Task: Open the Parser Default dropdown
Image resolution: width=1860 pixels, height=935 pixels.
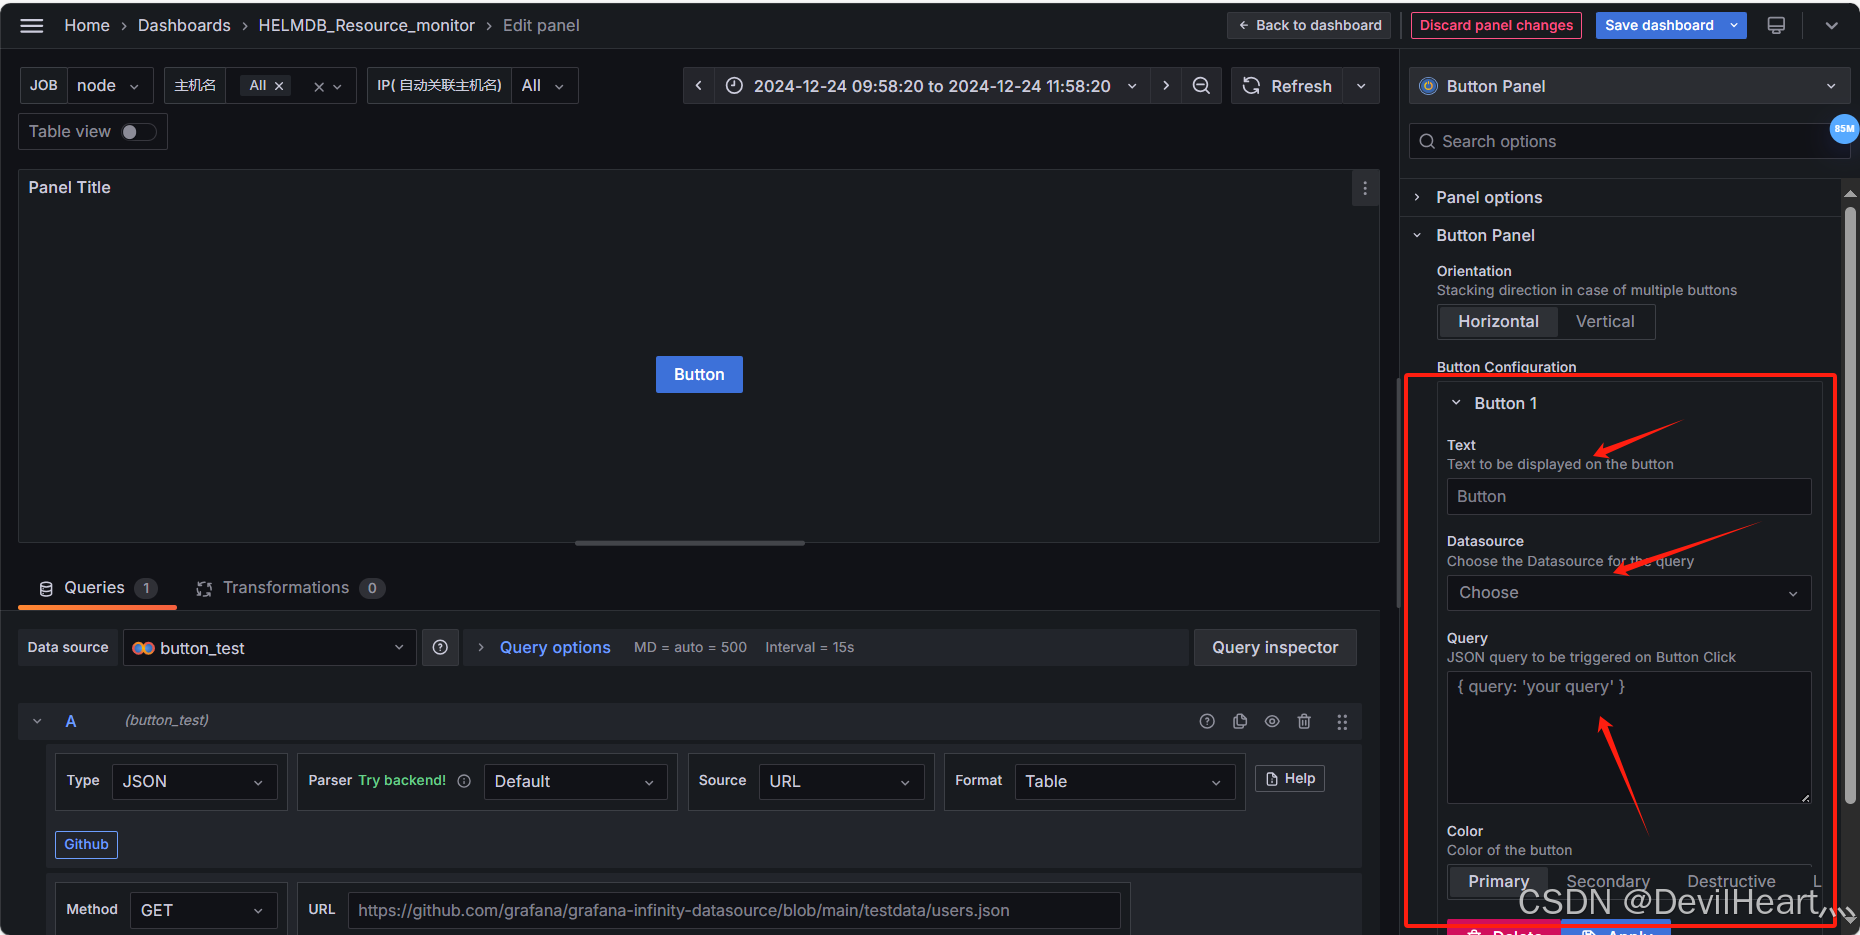Action: (x=575, y=782)
